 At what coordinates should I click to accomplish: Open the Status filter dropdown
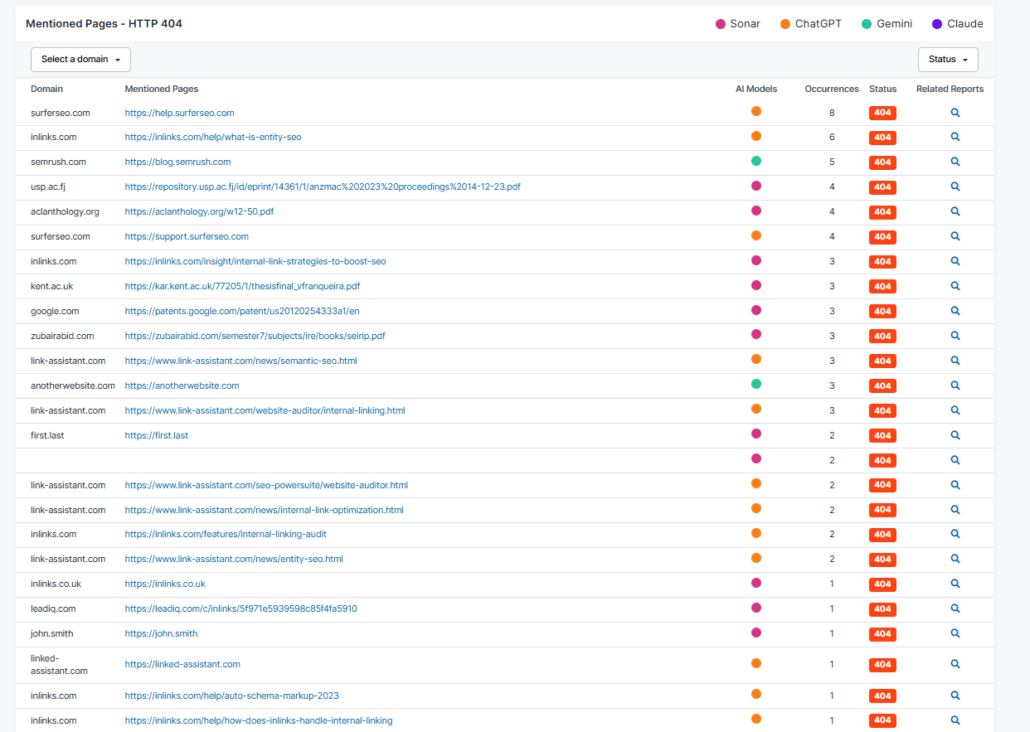948,59
